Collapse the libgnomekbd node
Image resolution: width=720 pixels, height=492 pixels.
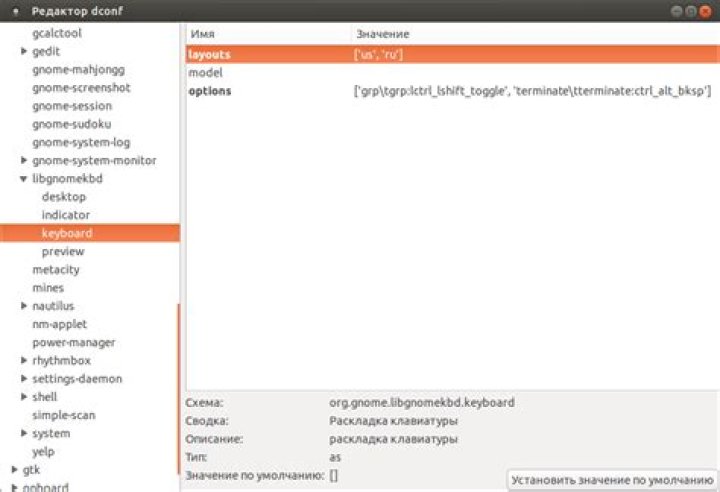24,179
